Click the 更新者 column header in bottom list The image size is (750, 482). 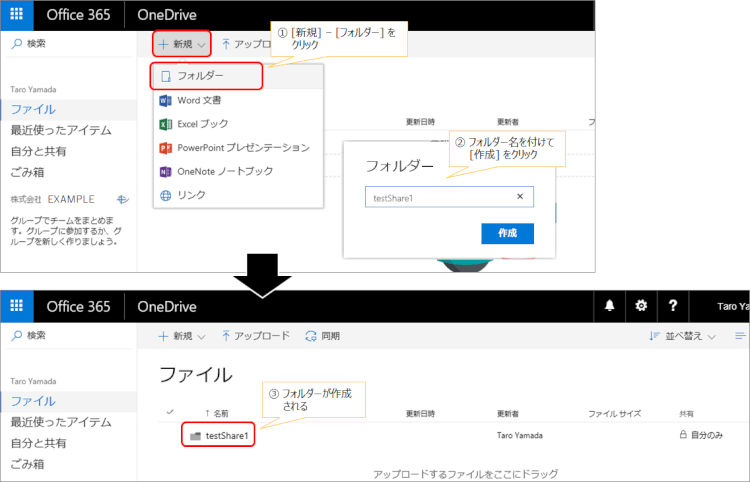pos(507,414)
